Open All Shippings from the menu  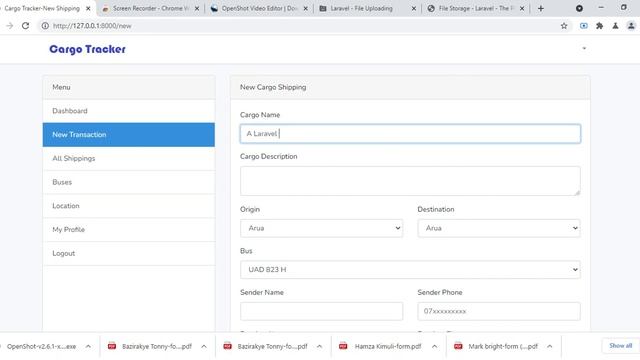click(129, 158)
